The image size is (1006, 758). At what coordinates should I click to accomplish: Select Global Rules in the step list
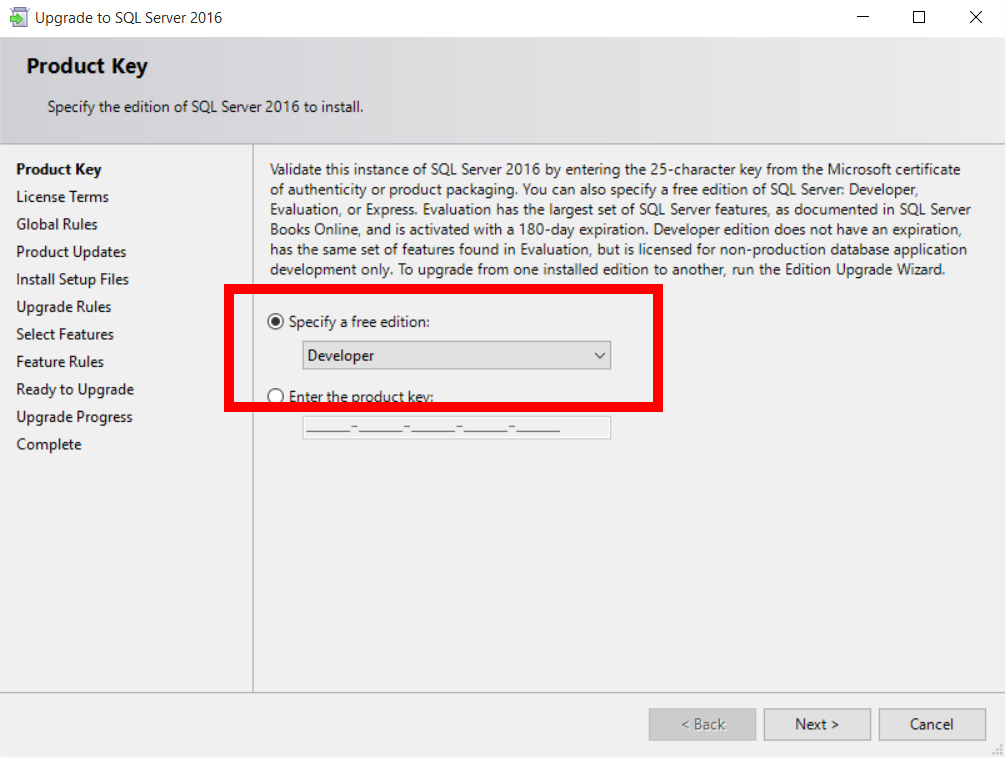tap(57, 224)
